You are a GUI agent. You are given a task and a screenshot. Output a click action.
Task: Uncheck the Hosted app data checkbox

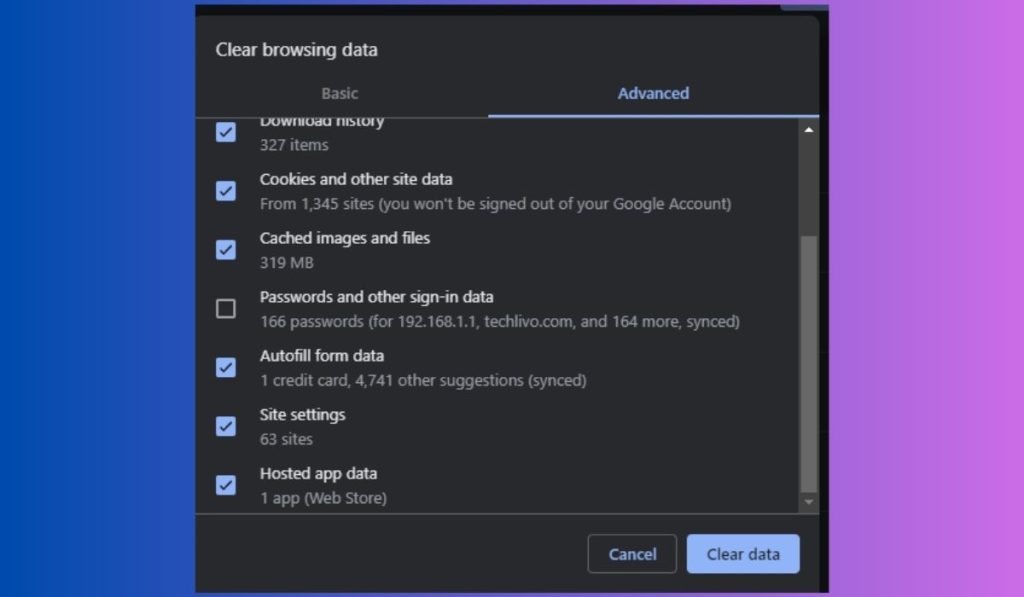pyautogui.click(x=226, y=485)
